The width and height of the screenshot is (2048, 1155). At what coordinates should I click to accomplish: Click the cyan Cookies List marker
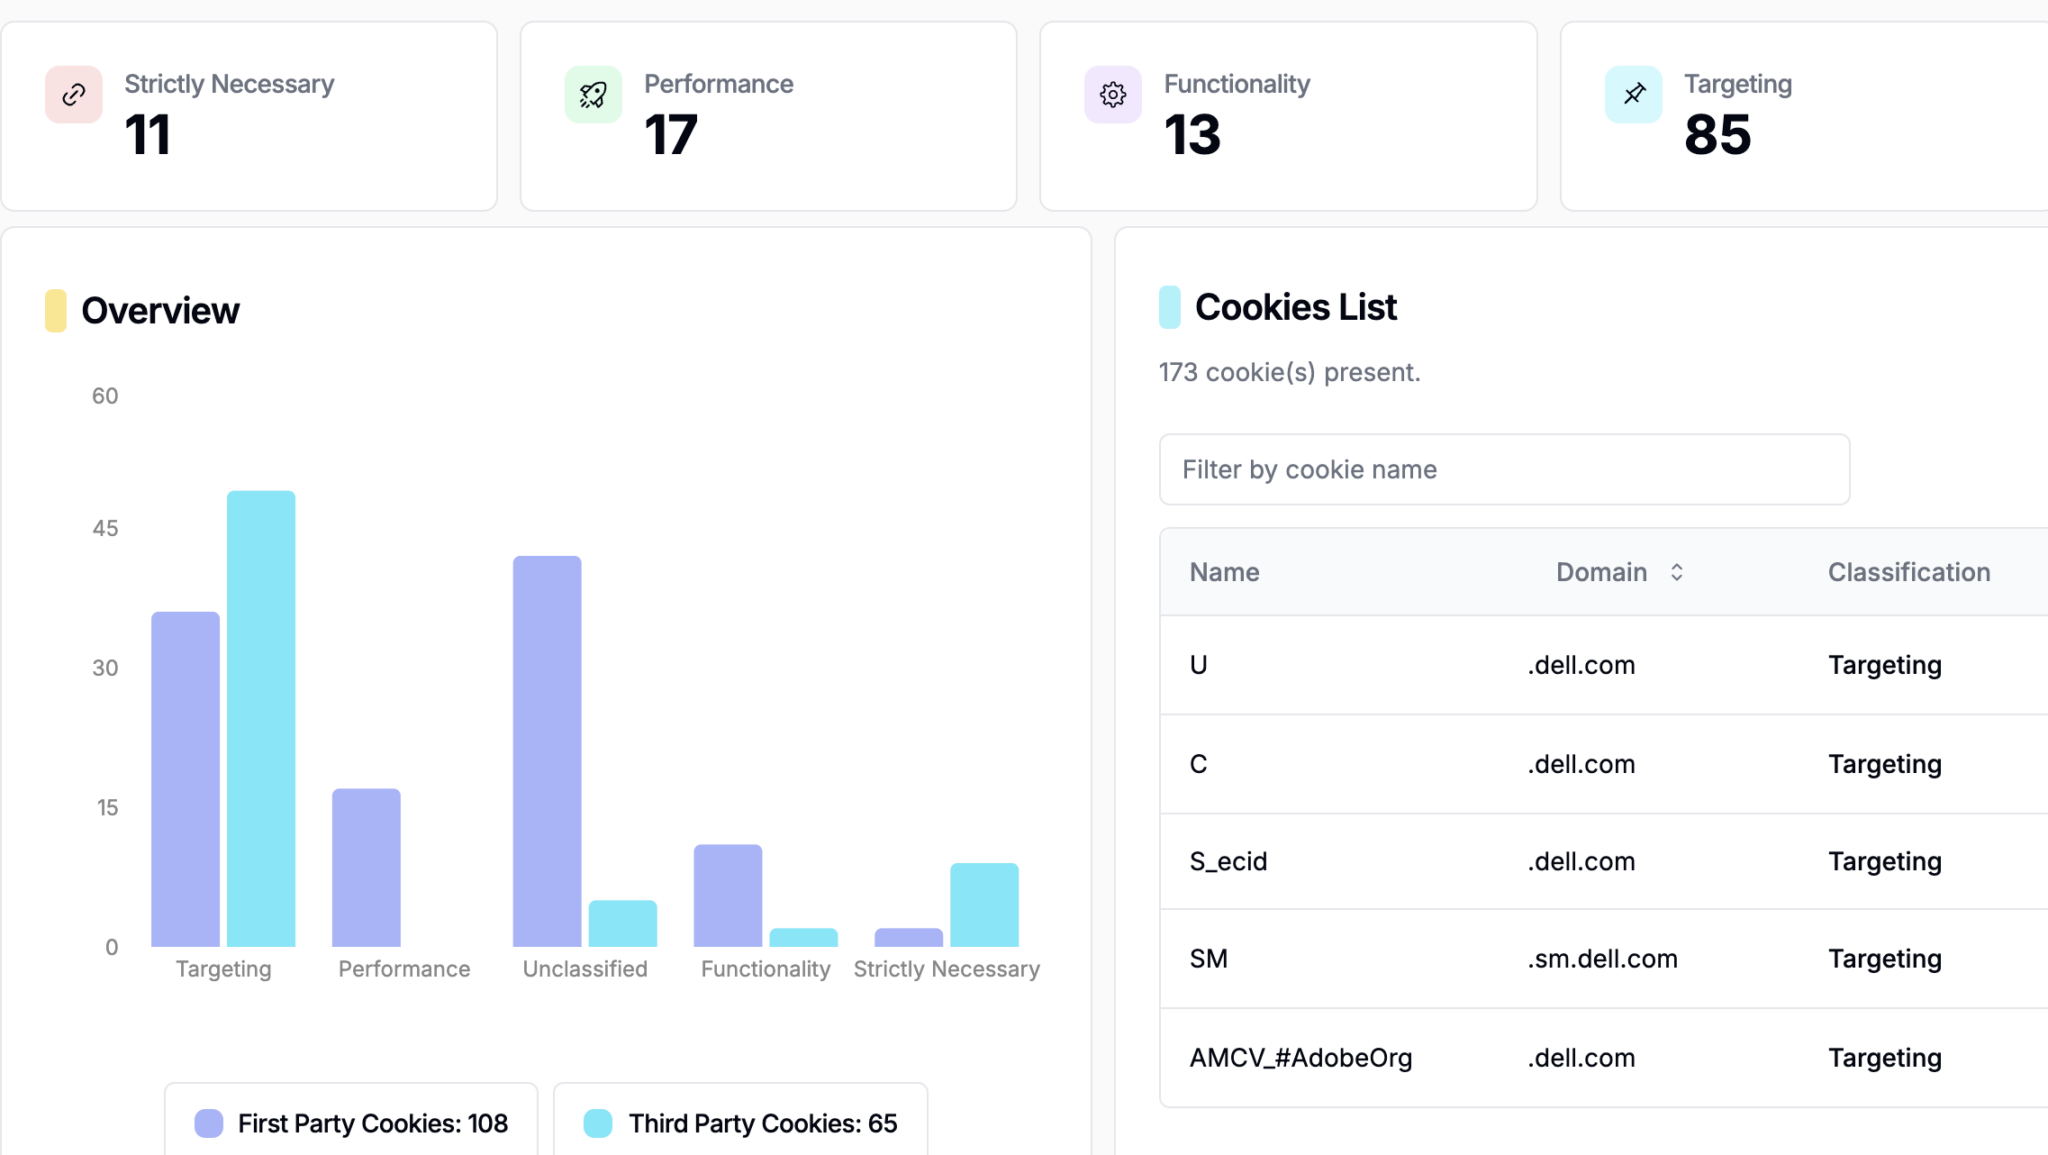pos(1169,307)
